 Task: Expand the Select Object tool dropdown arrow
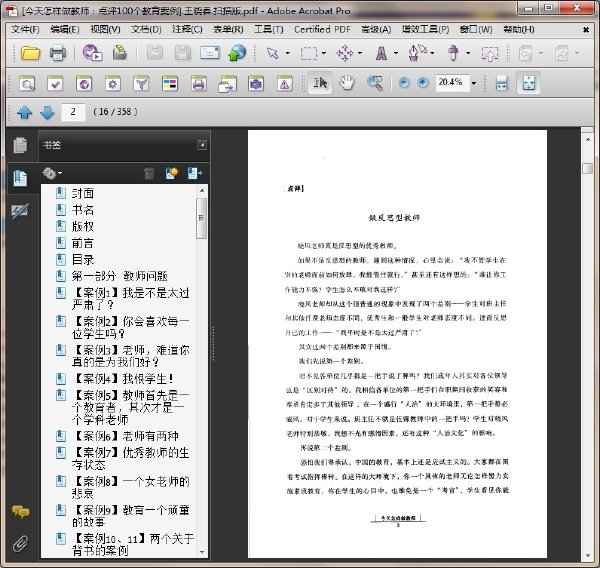[287, 53]
